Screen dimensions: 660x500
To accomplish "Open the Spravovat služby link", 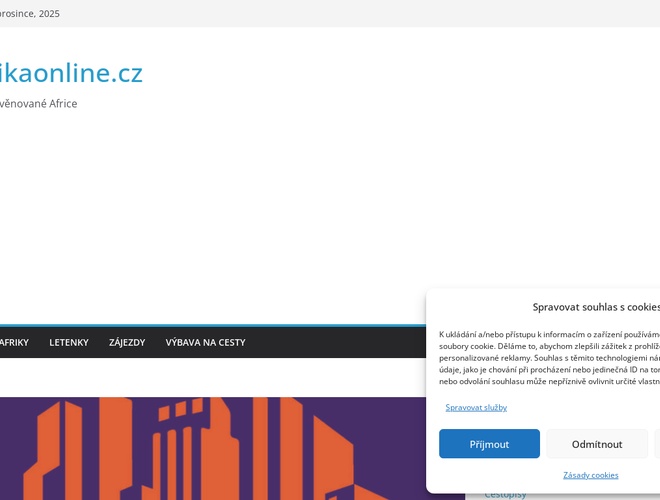I will 476,407.
